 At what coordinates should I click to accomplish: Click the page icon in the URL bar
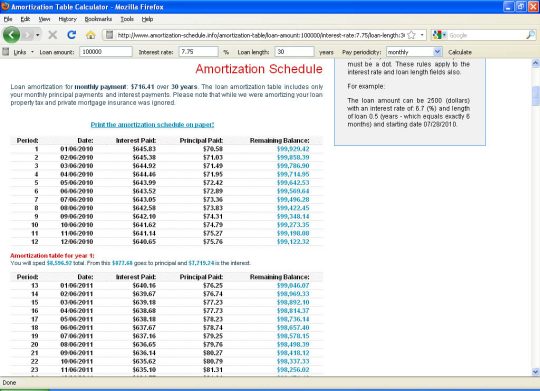tap(110, 35)
